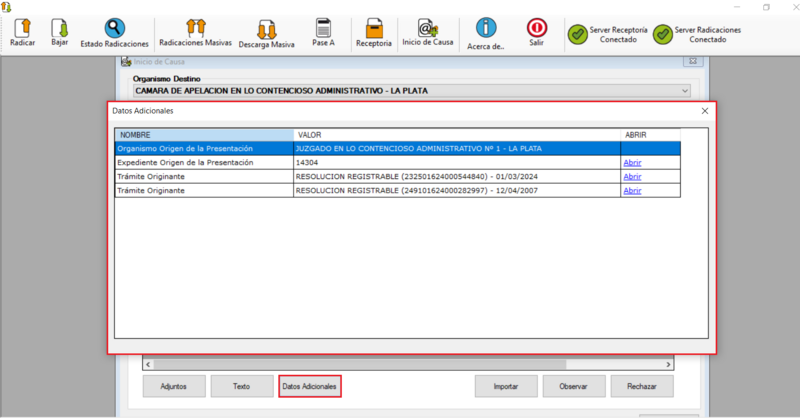This screenshot has width=800, height=418.
Task: Select RESOLUCION REGISTRABLE 12/04/2007 cell
Action: [x=457, y=190]
